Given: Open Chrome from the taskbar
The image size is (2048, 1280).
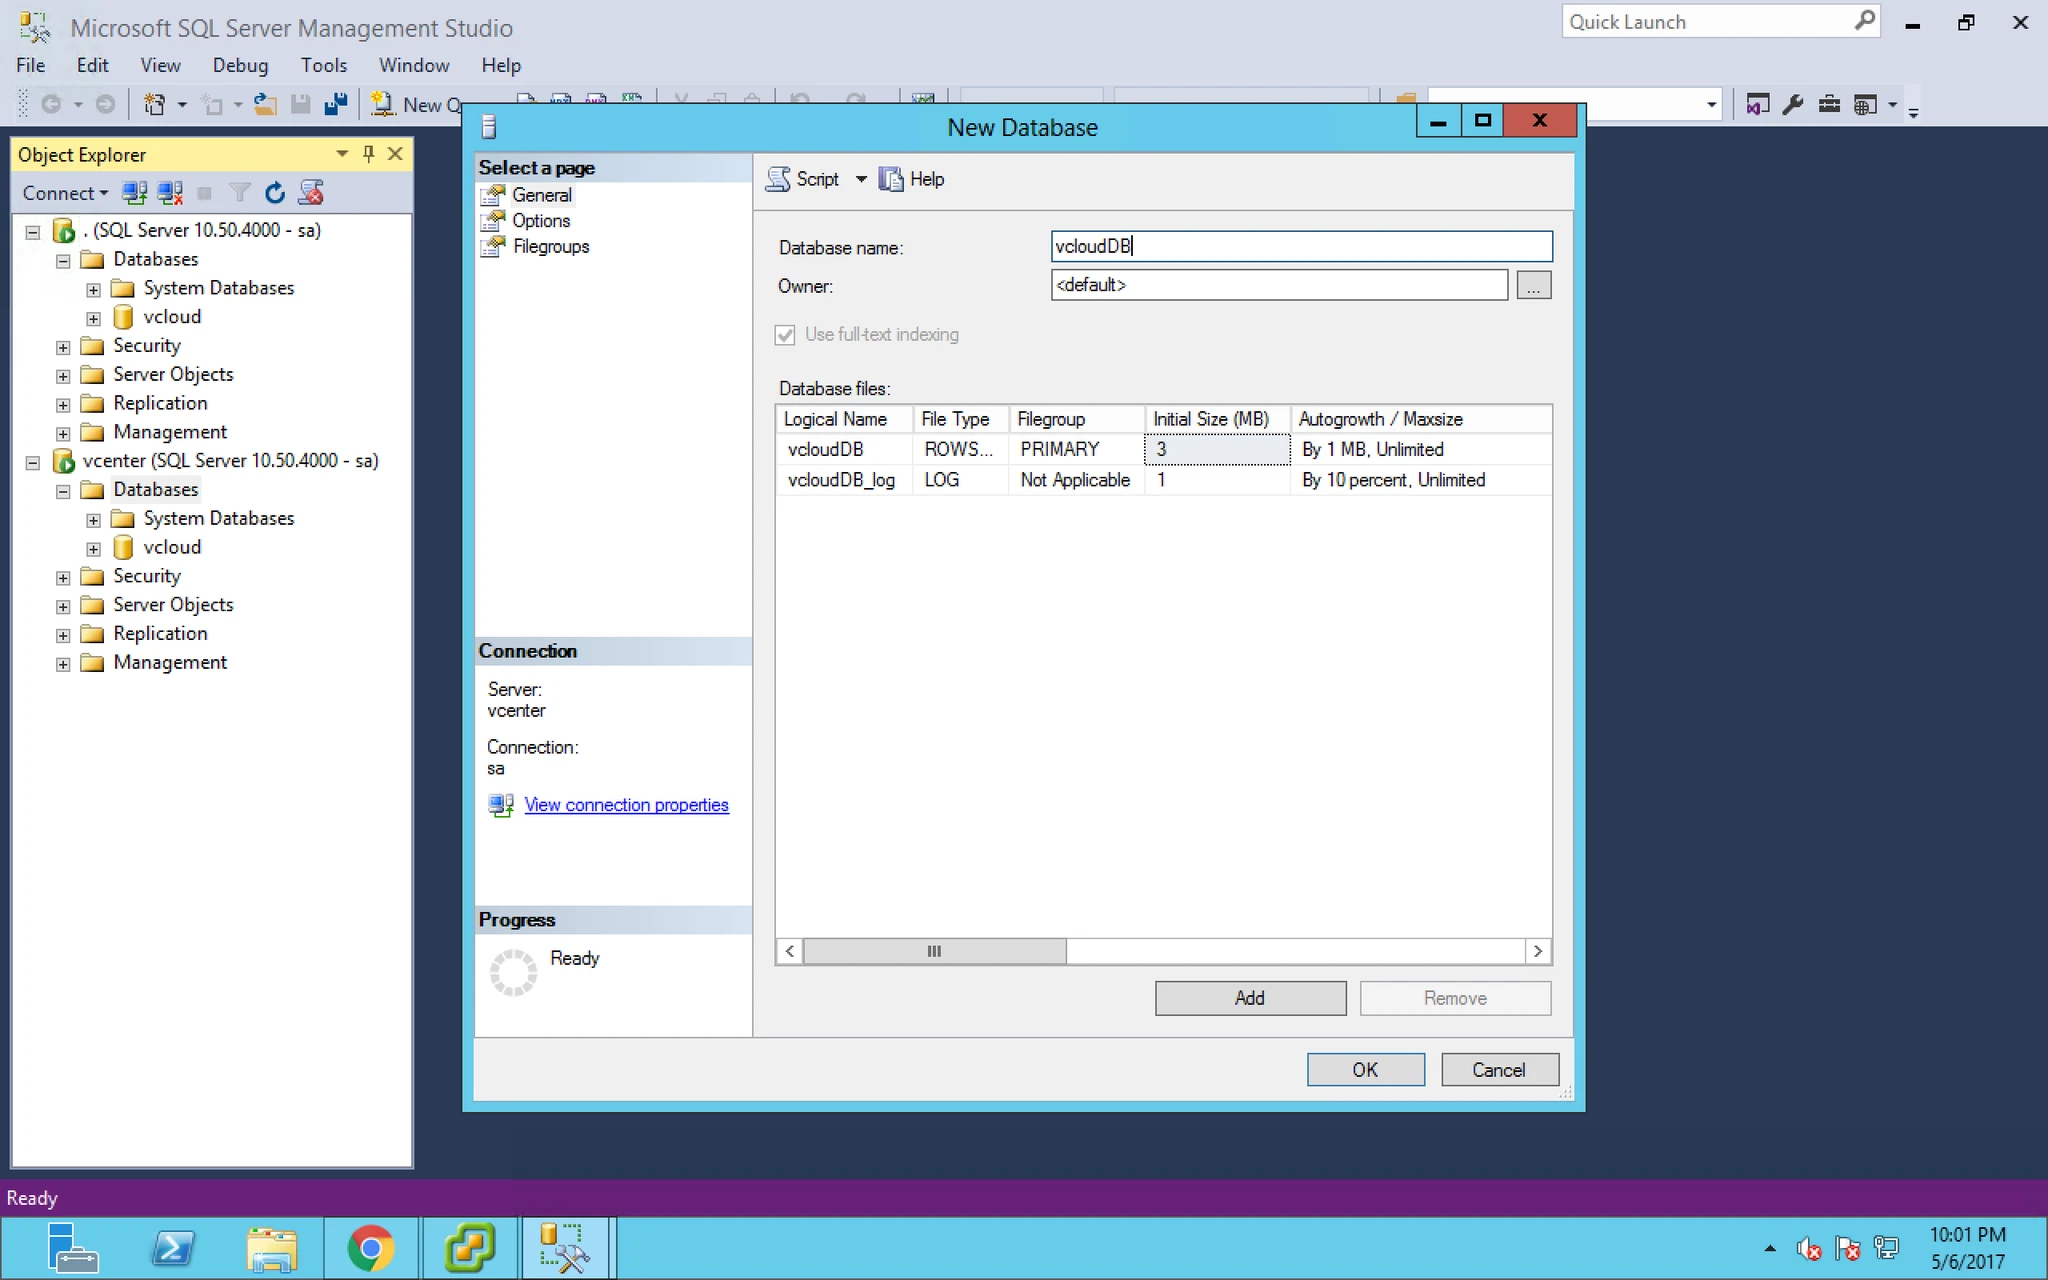Looking at the screenshot, I should point(371,1248).
